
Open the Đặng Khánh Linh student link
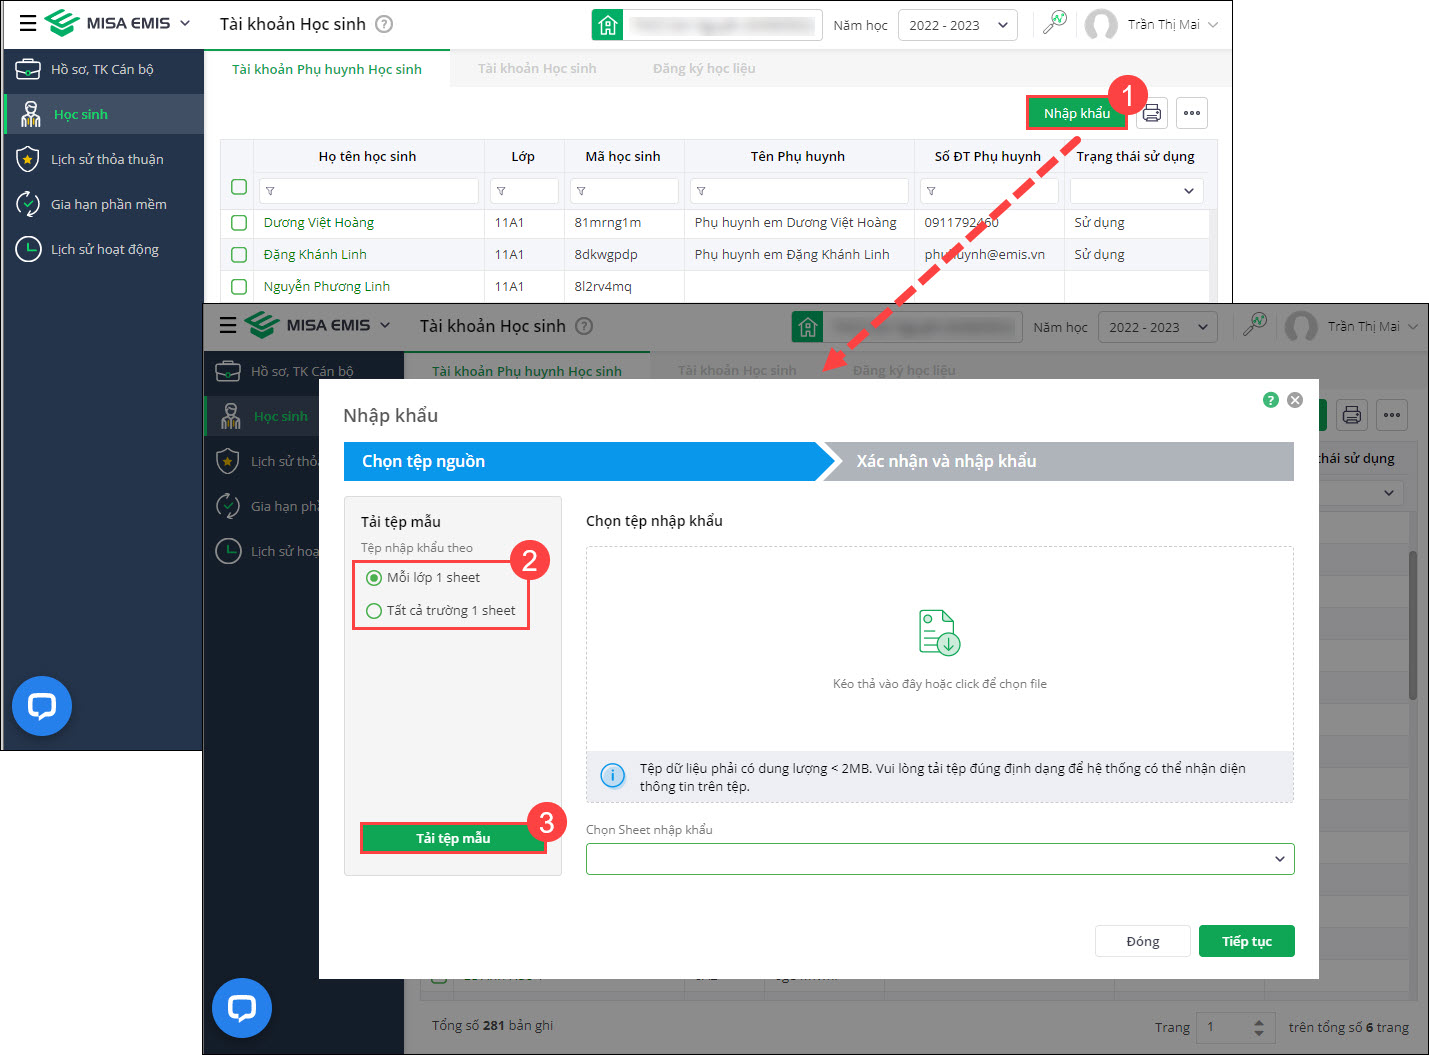coord(315,255)
